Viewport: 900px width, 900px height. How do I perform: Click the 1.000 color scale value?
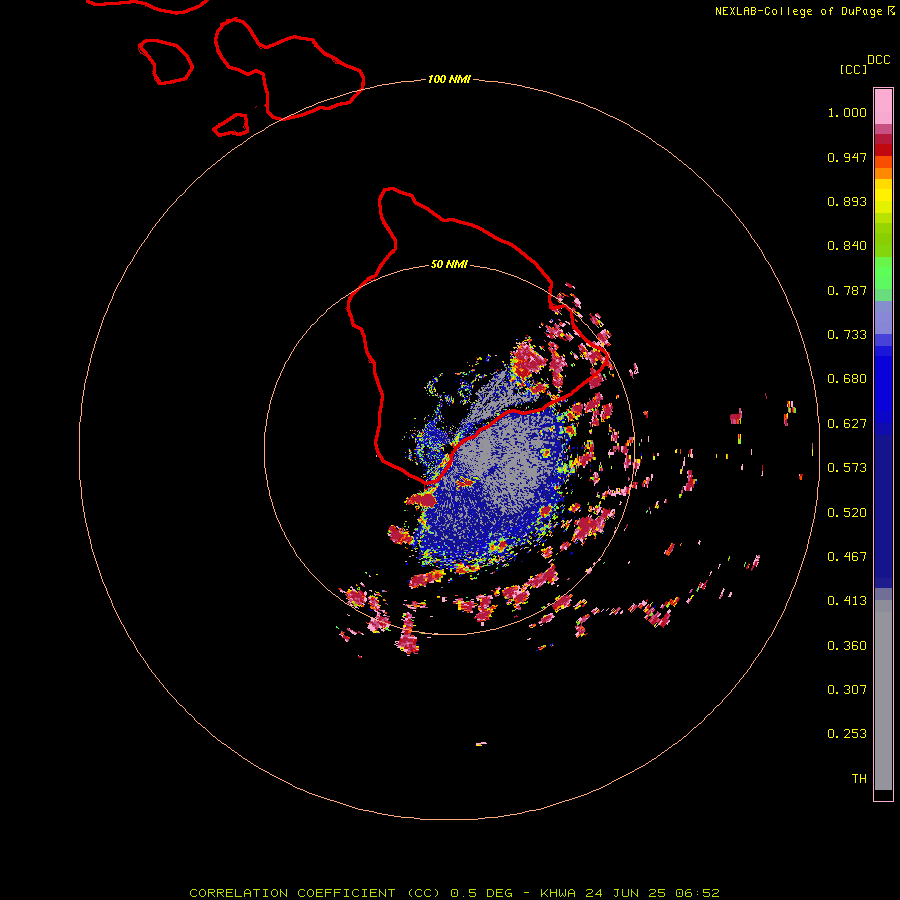(847, 112)
